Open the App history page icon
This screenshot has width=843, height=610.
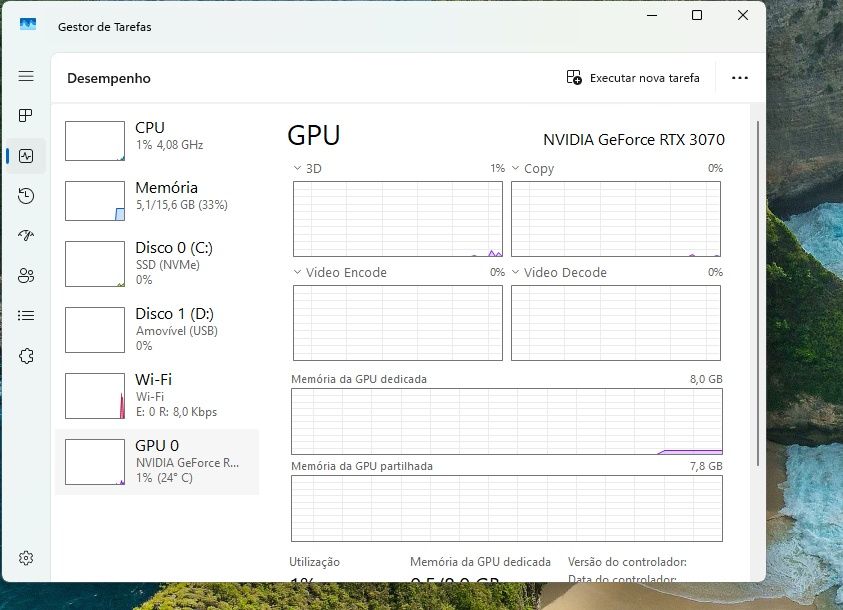tap(26, 196)
